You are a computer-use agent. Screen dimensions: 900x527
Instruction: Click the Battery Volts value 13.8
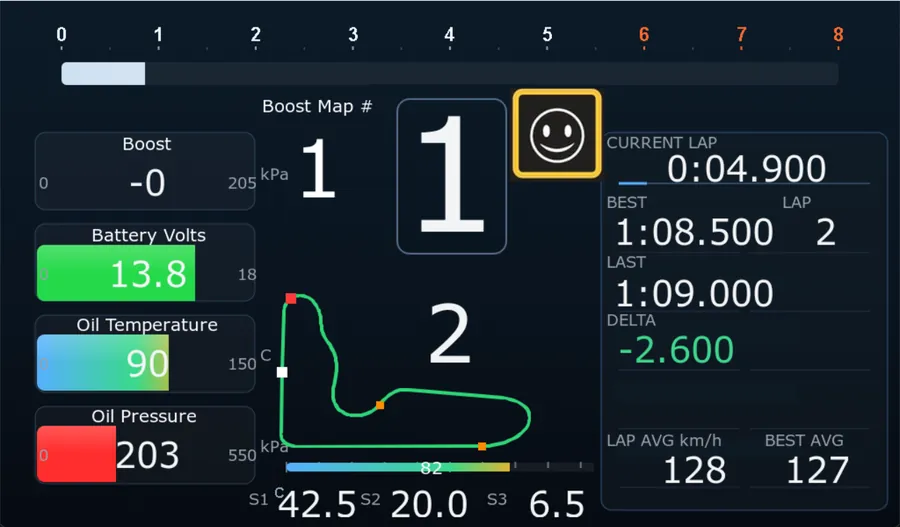coord(149,274)
